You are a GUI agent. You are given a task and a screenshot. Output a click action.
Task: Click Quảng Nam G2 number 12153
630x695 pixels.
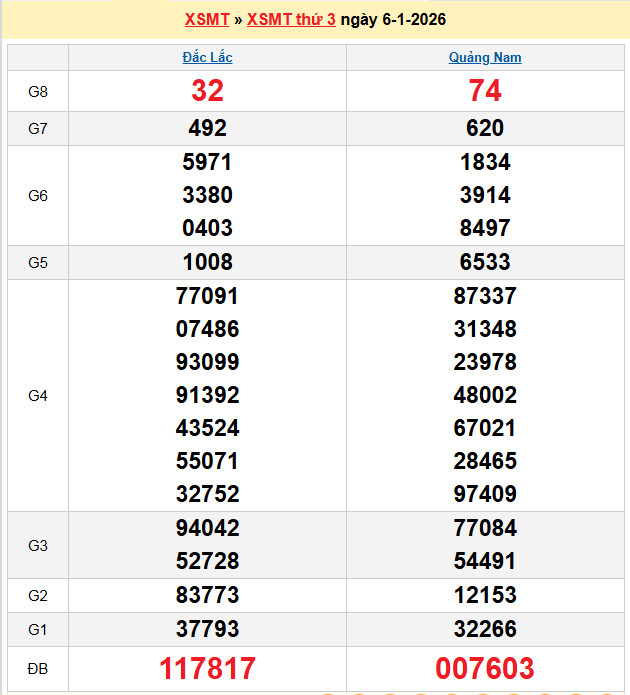coord(486,595)
